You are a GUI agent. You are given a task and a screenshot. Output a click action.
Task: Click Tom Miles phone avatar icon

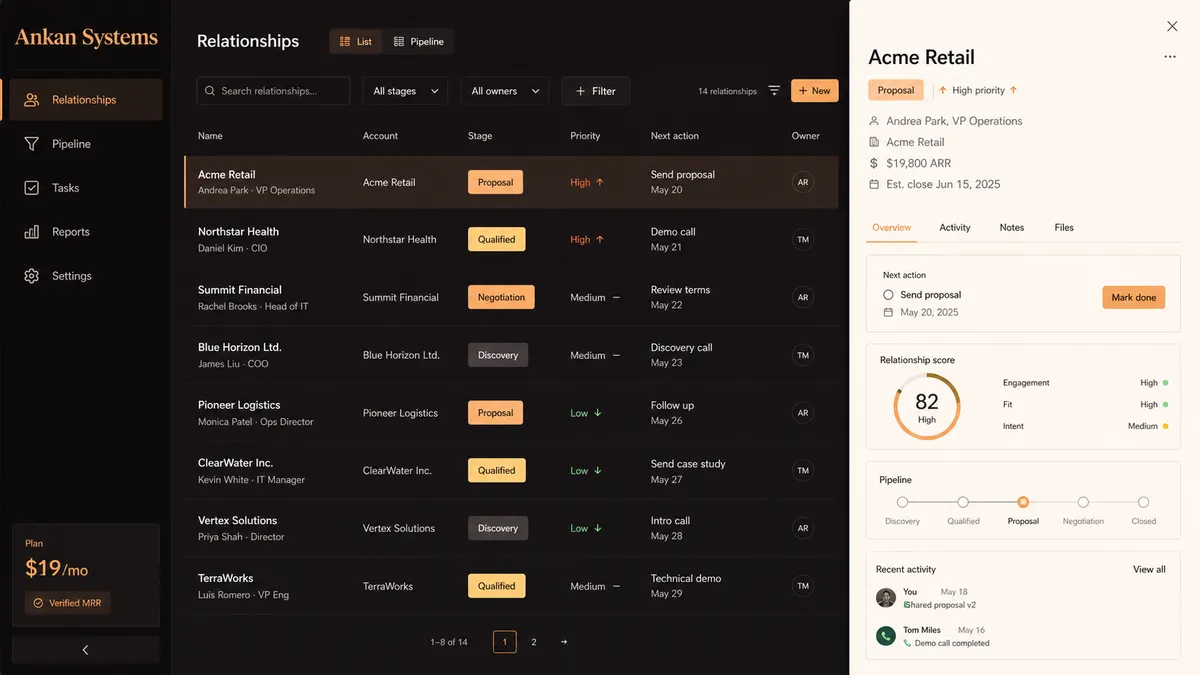(x=885, y=636)
